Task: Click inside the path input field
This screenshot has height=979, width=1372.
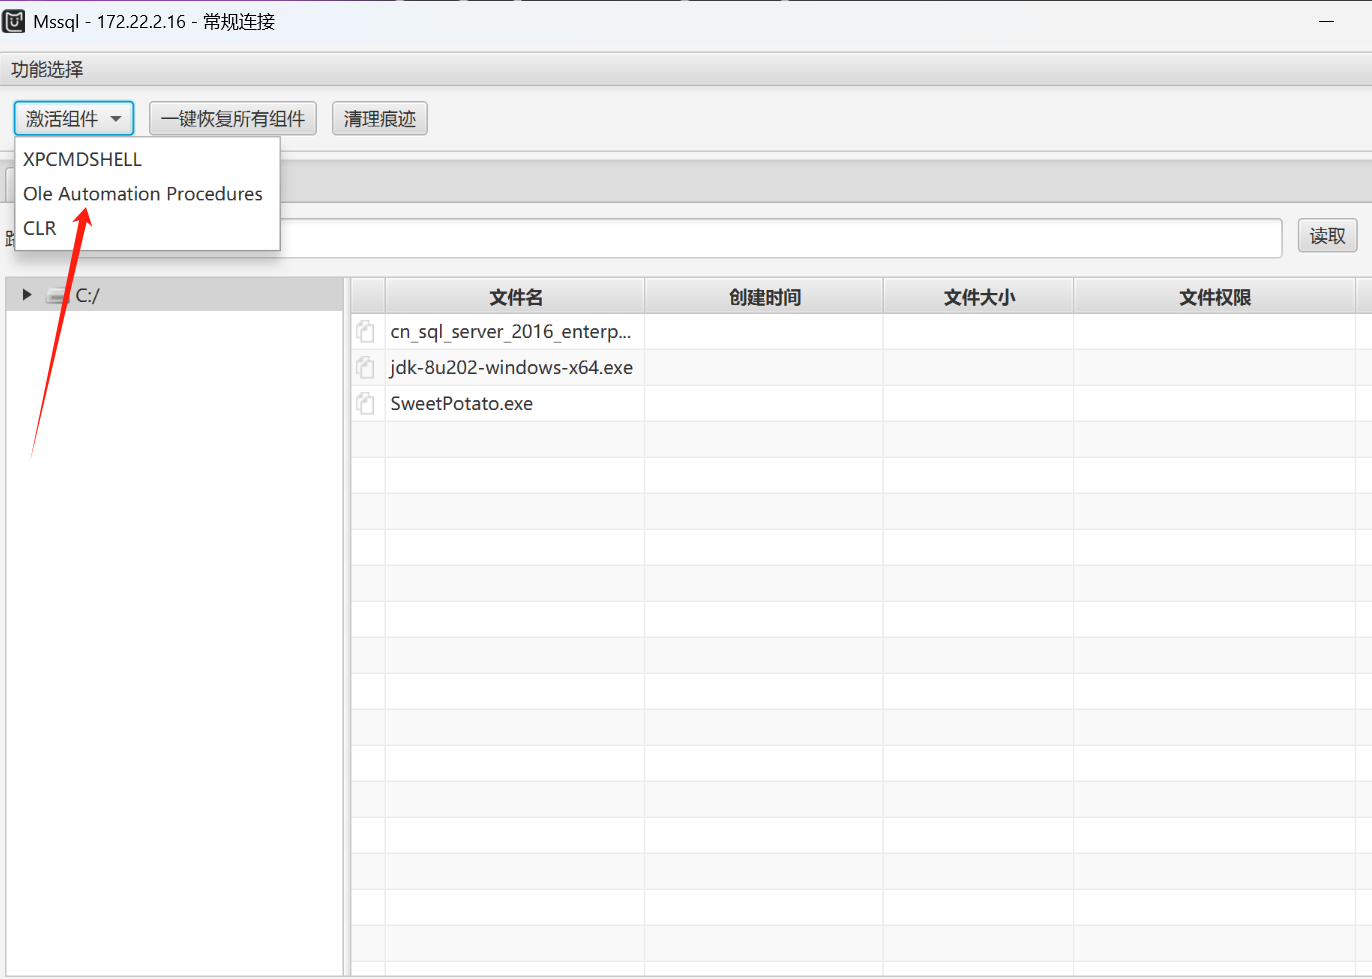Action: pyautogui.click(x=780, y=238)
